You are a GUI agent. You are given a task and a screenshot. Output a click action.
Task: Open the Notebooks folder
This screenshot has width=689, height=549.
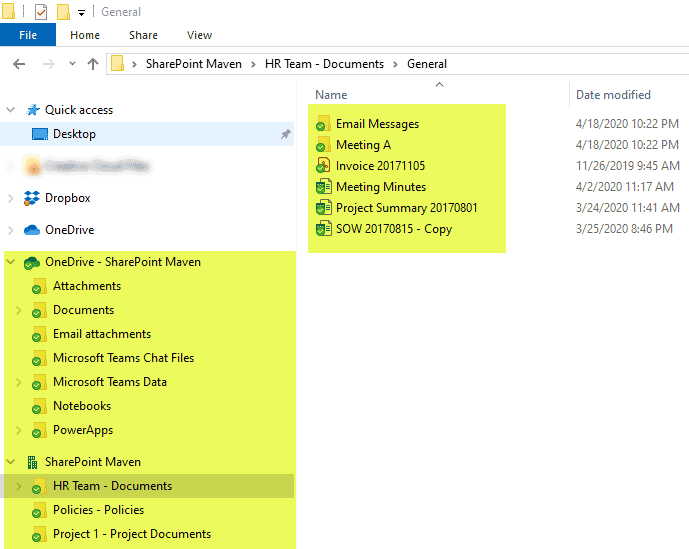[82, 406]
